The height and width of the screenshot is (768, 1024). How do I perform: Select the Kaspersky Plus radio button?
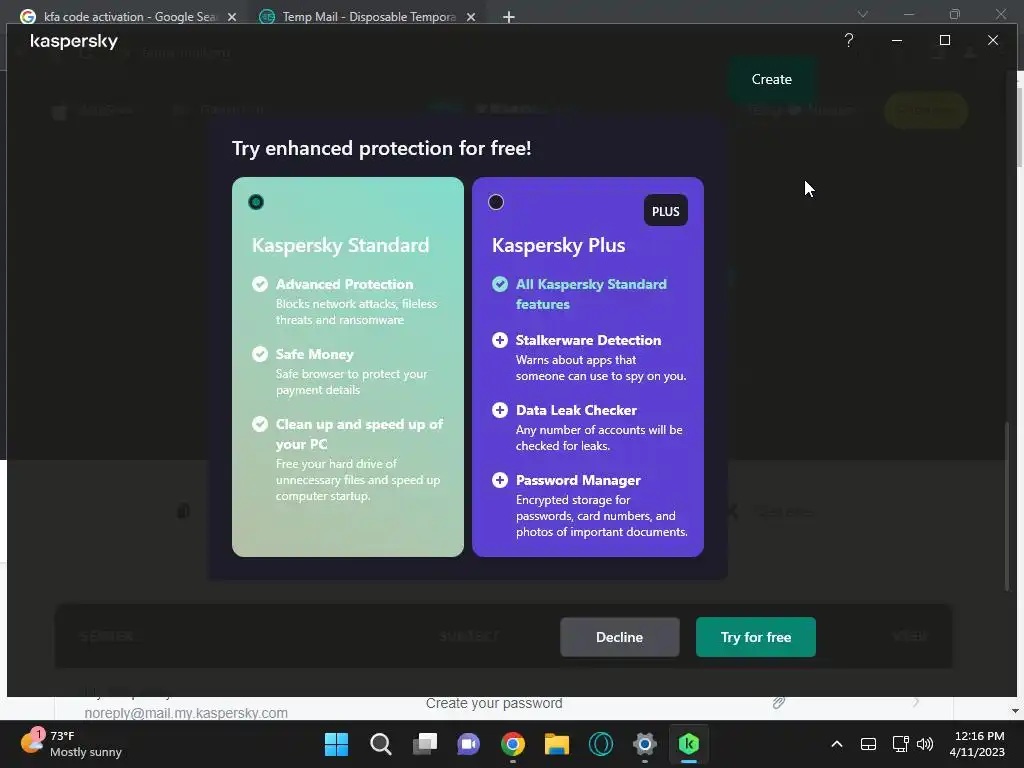tap(496, 202)
